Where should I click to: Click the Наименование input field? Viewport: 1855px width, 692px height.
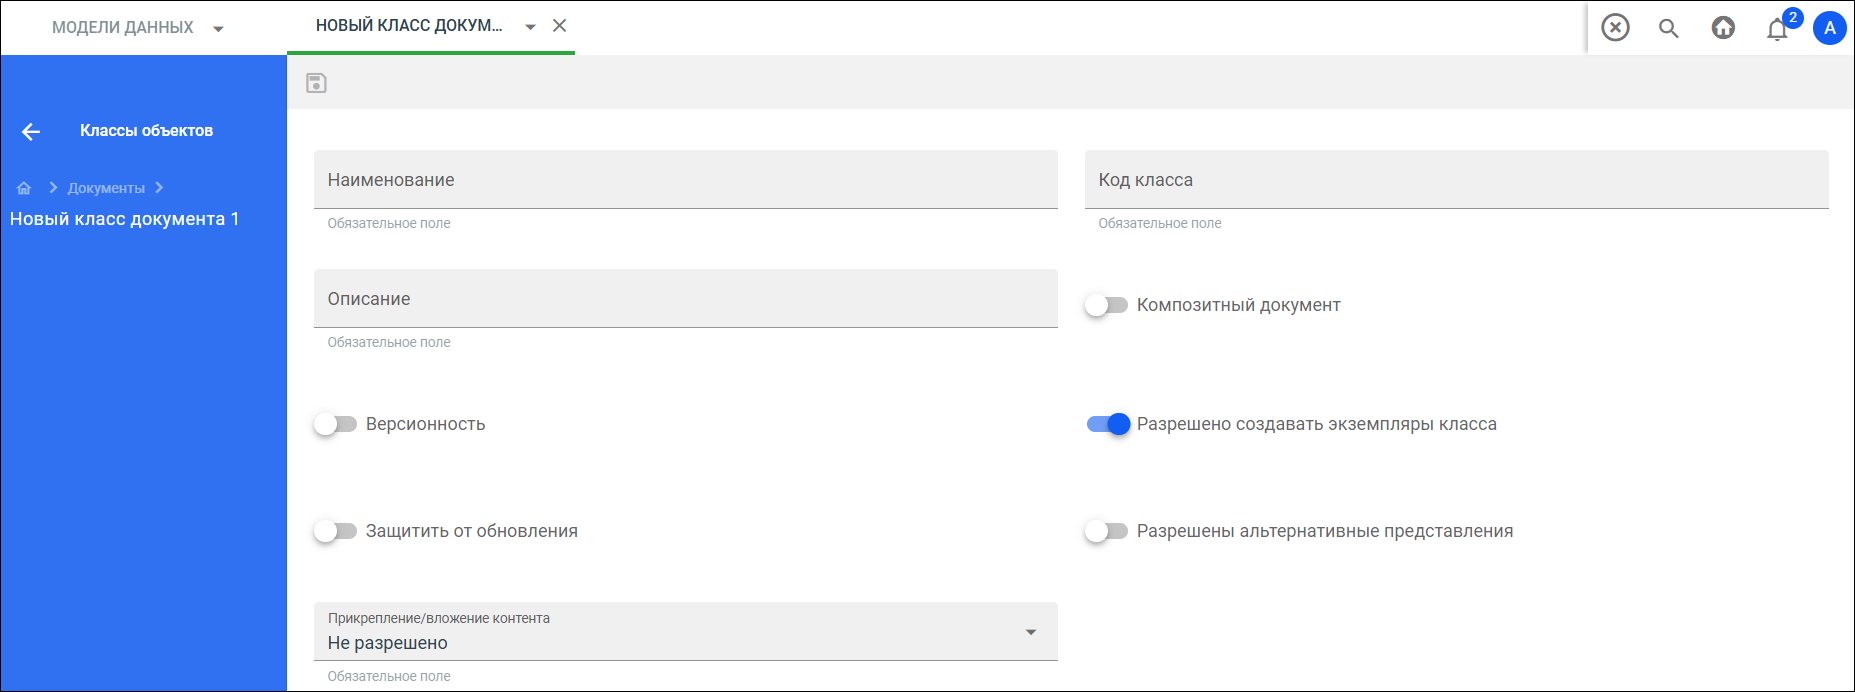pos(686,180)
